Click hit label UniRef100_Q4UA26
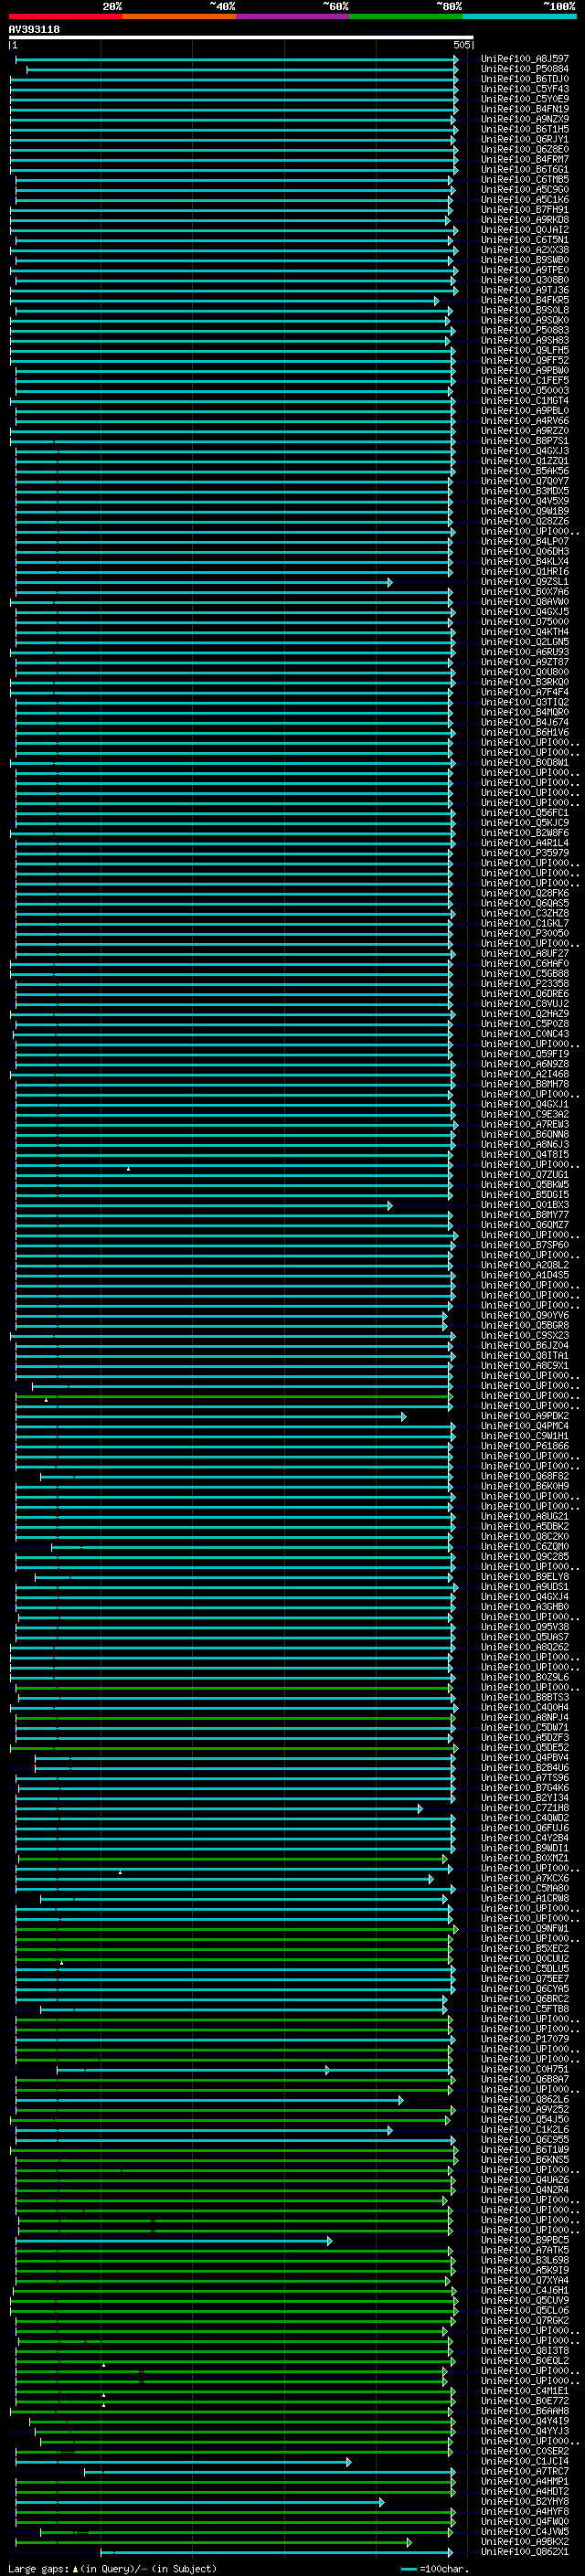The height and width of the screenshot is (2576, 585). [x=524, y=2179]
